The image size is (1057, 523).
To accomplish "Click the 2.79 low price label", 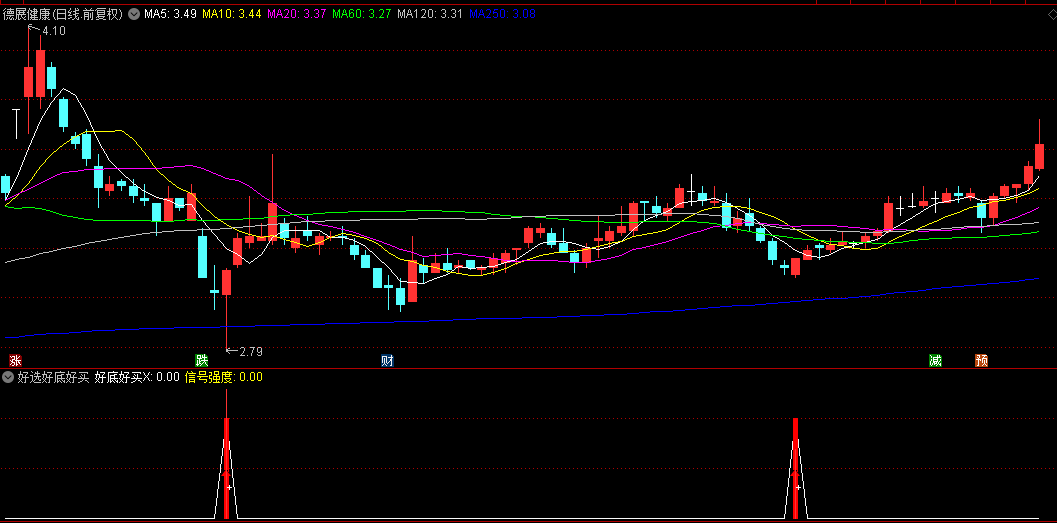I will click(251, 351).
